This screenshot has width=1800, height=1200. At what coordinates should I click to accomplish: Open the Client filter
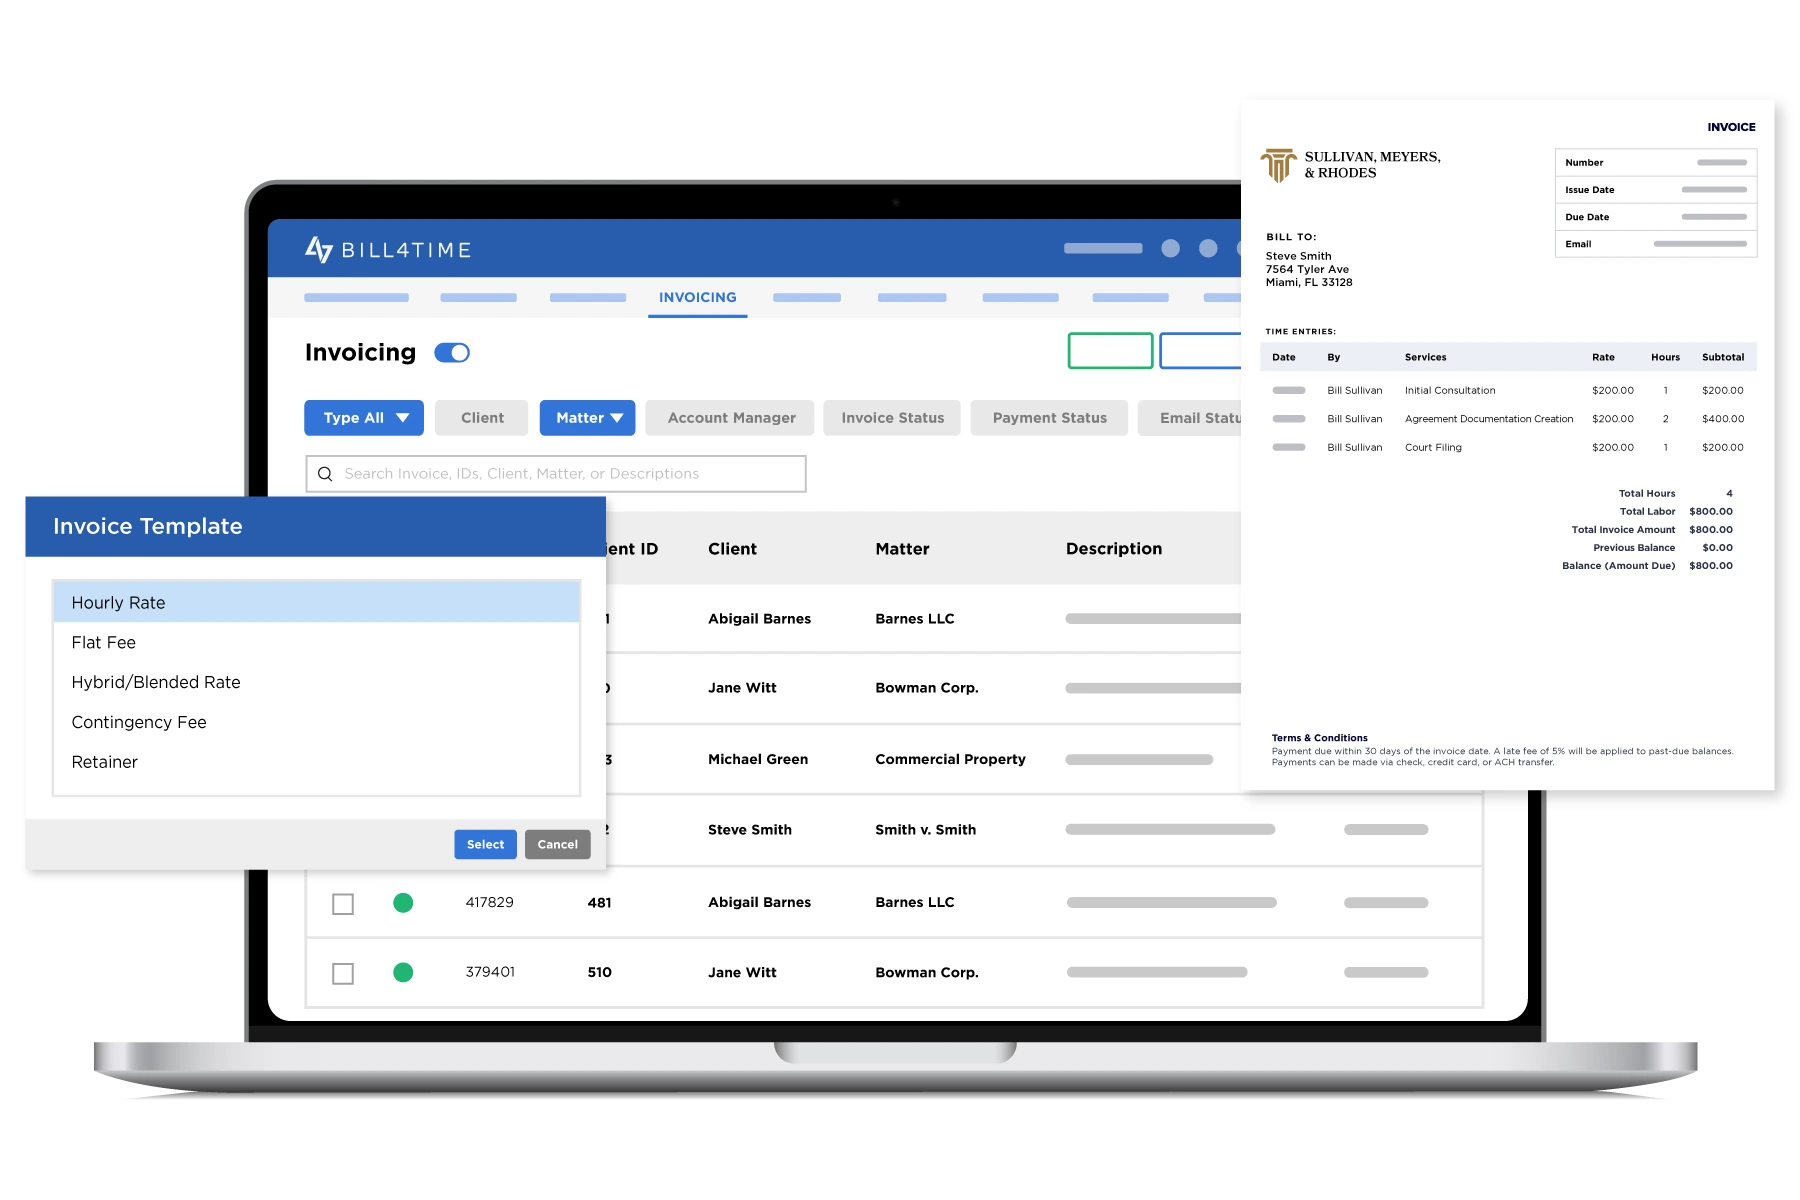click(x=483, y=418)
